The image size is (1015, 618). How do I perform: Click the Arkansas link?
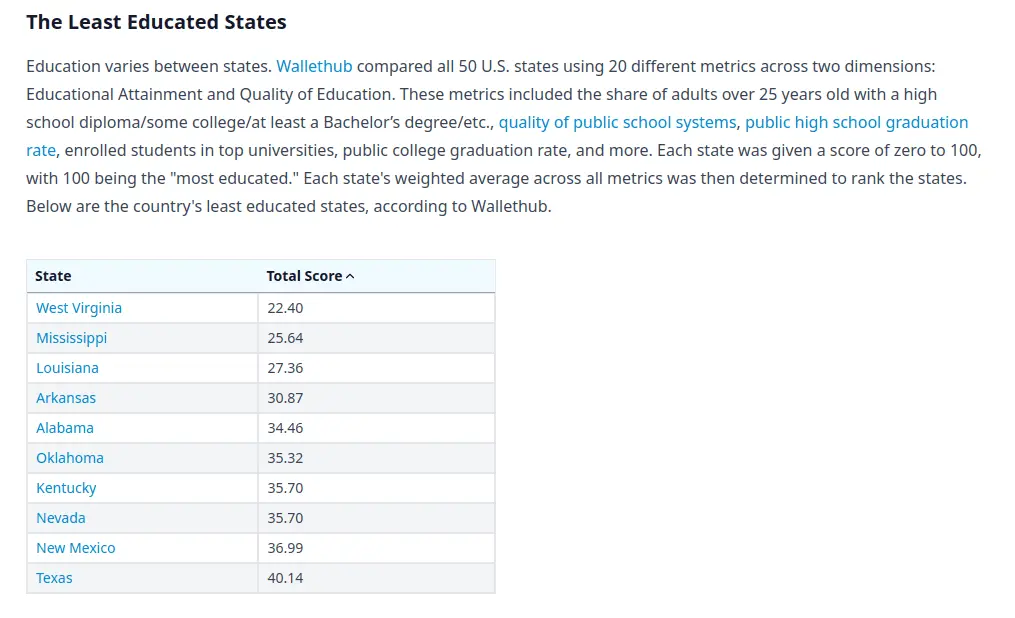[66, 398]
